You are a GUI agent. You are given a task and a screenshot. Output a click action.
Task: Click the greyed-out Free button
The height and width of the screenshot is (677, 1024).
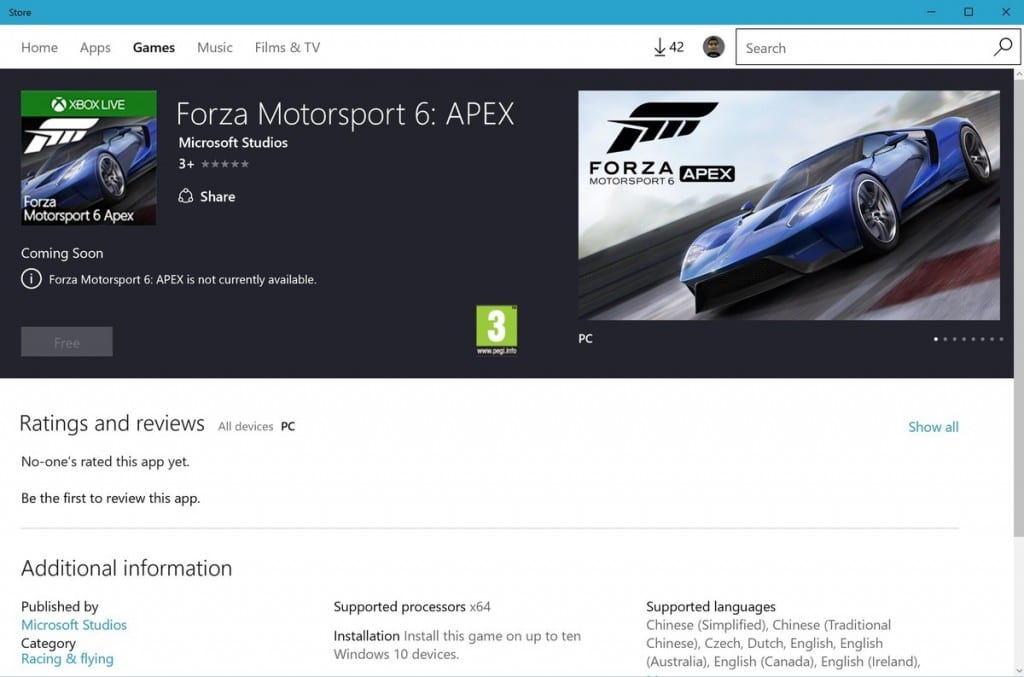(x=67, y=341)
